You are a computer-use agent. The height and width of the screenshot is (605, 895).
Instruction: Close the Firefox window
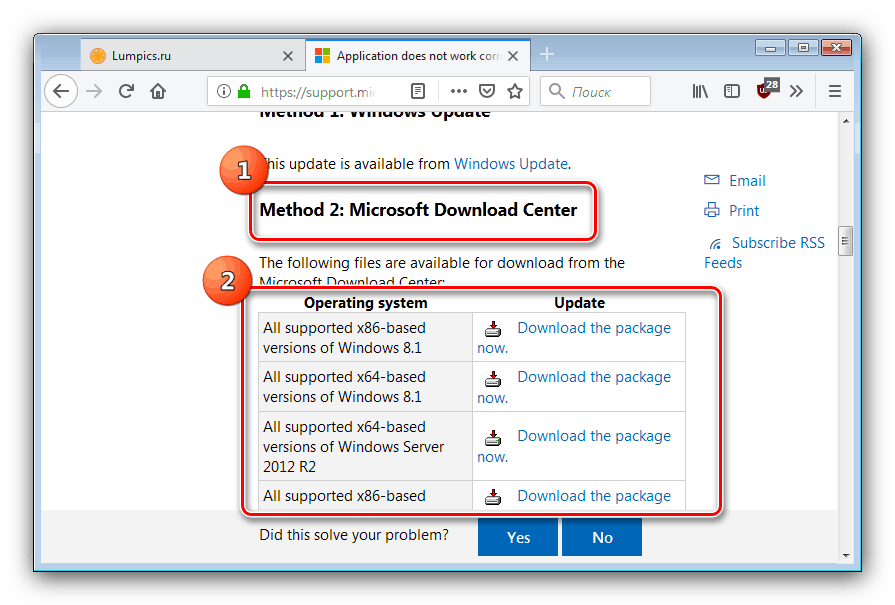(836, 48)
